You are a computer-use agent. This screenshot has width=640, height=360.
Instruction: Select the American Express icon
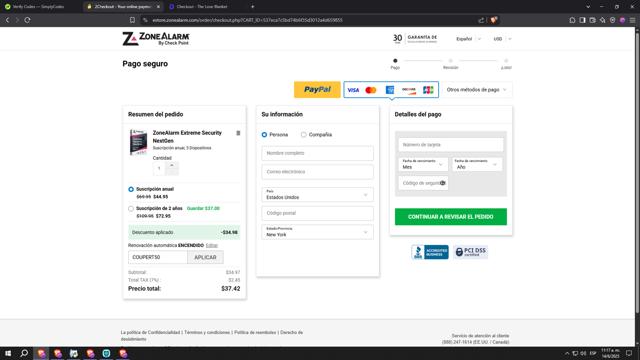390,90
